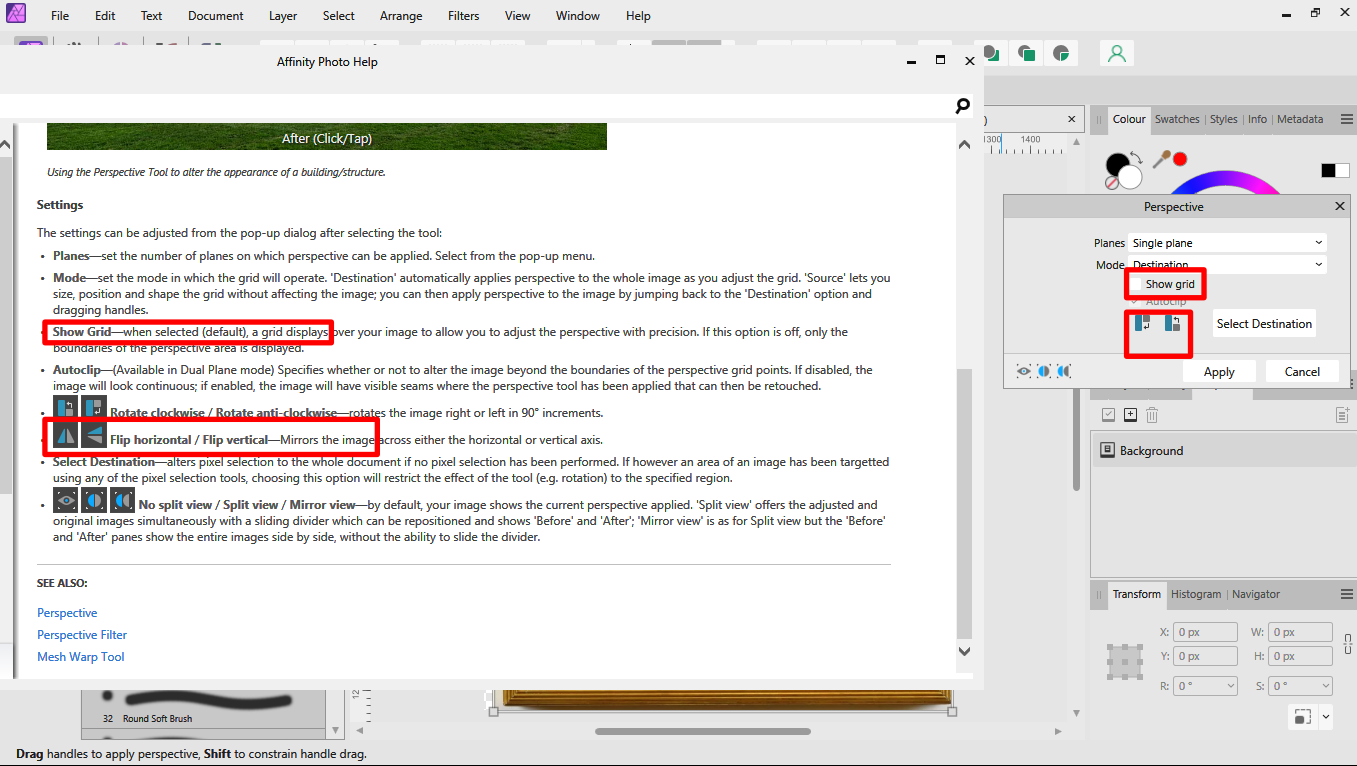1357x766 pixels.
Task: Choose the Mirror view icon
Action: pos(1064,371)
